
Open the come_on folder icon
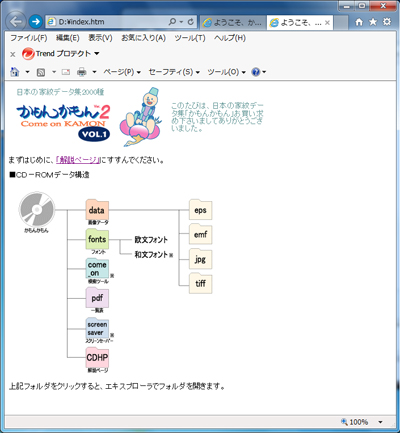(97, 268)
